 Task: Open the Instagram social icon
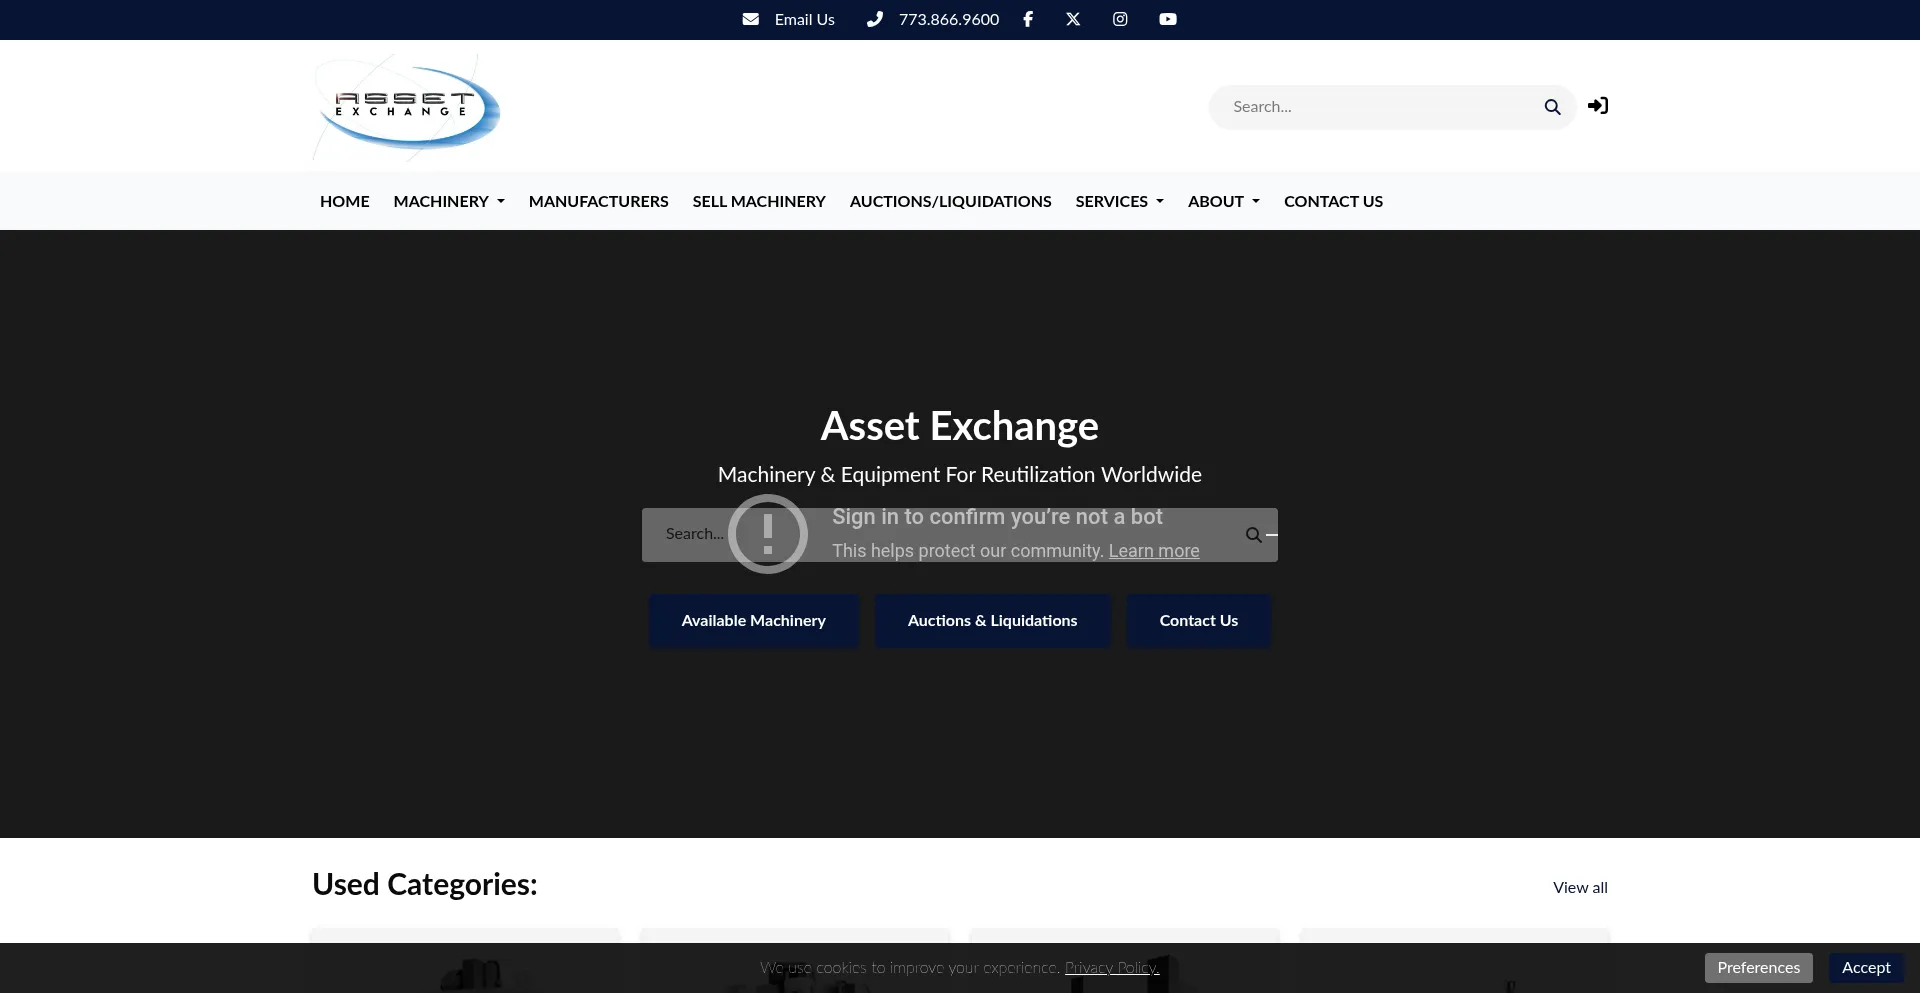(x=1120, y=19)
